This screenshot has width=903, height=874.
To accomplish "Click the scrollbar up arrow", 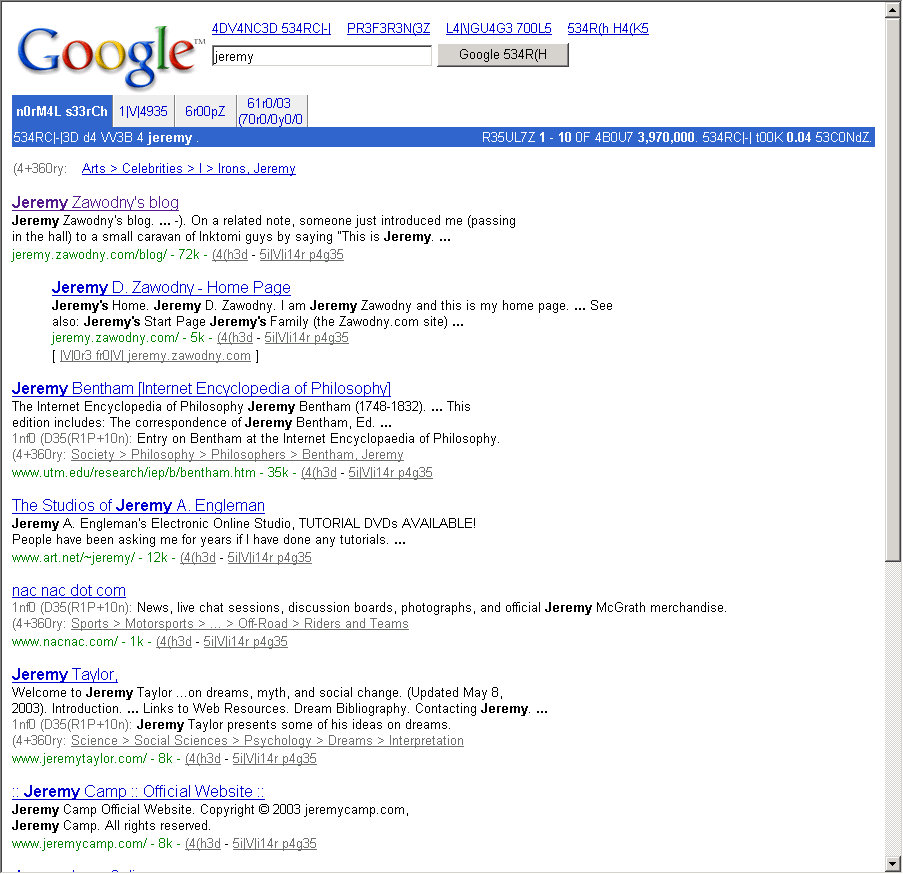I will pyautogui.click(x=893, y=10).
